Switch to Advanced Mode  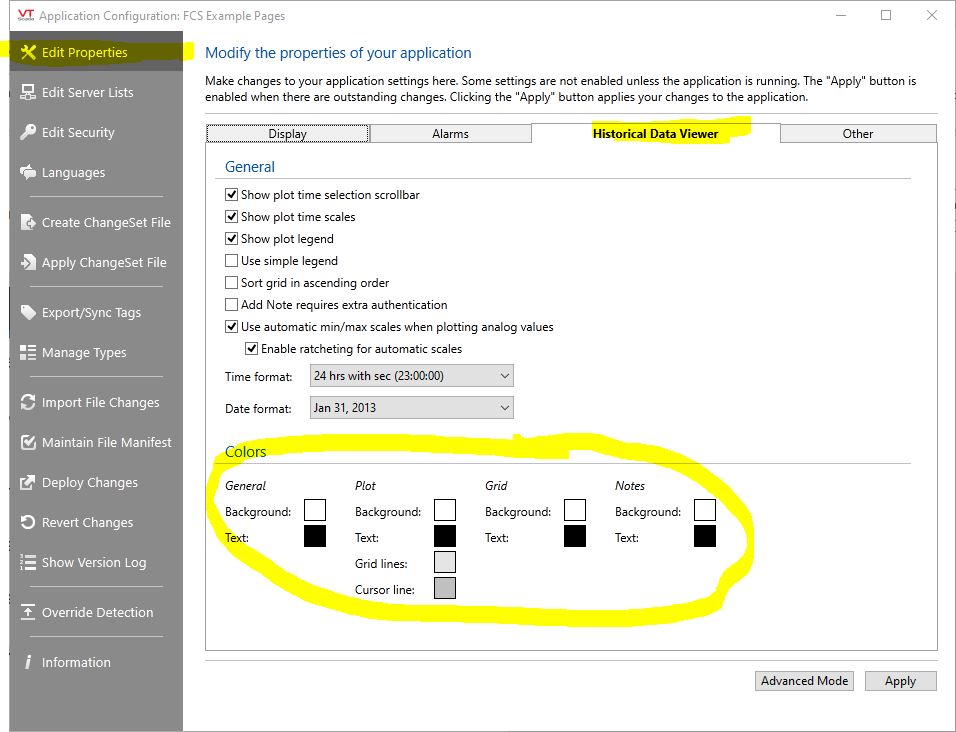(804, 681)
